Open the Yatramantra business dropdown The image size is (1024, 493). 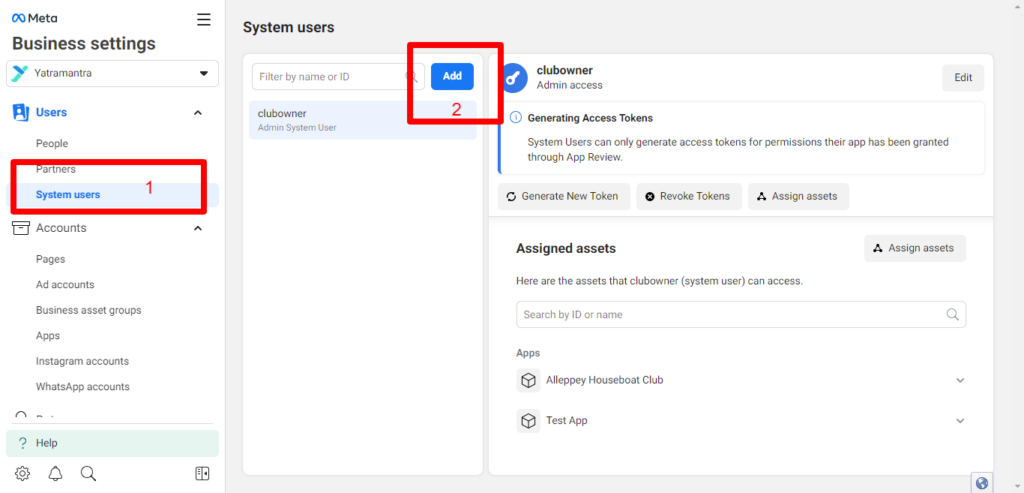tap(112, 73)
